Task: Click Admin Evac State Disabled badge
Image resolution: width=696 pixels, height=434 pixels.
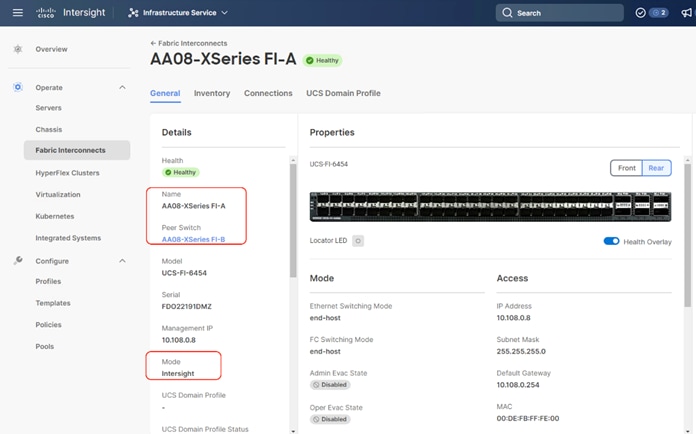Action: coord(330,385)
